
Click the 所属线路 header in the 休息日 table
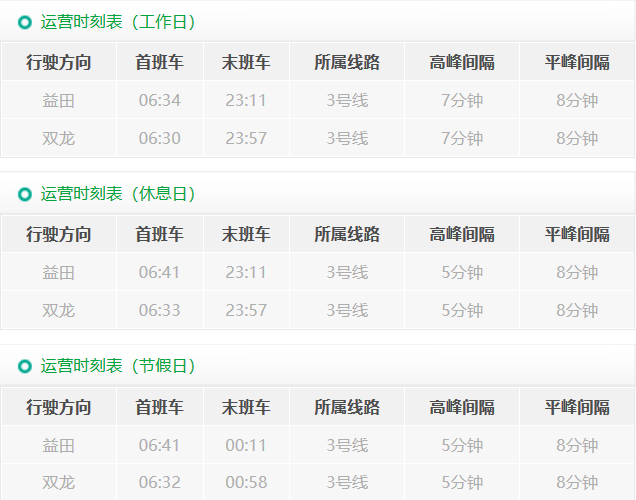(x=347, y=235)
